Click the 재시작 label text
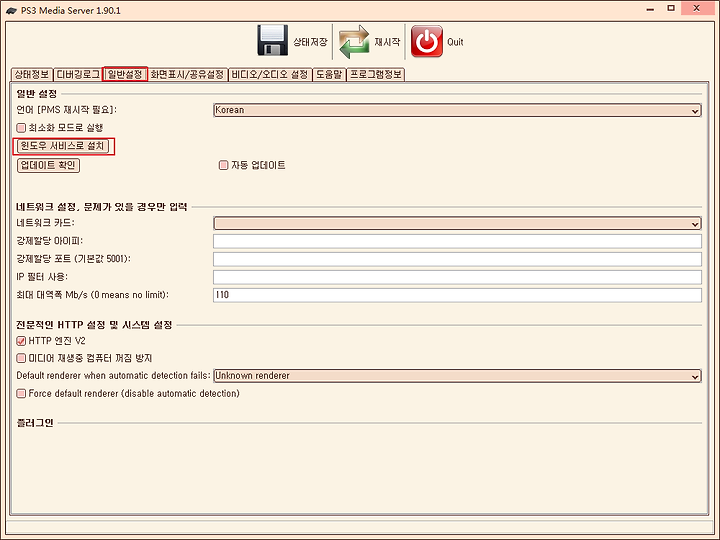The height and width of the screenshot is (540, 720). click(387, 42)
